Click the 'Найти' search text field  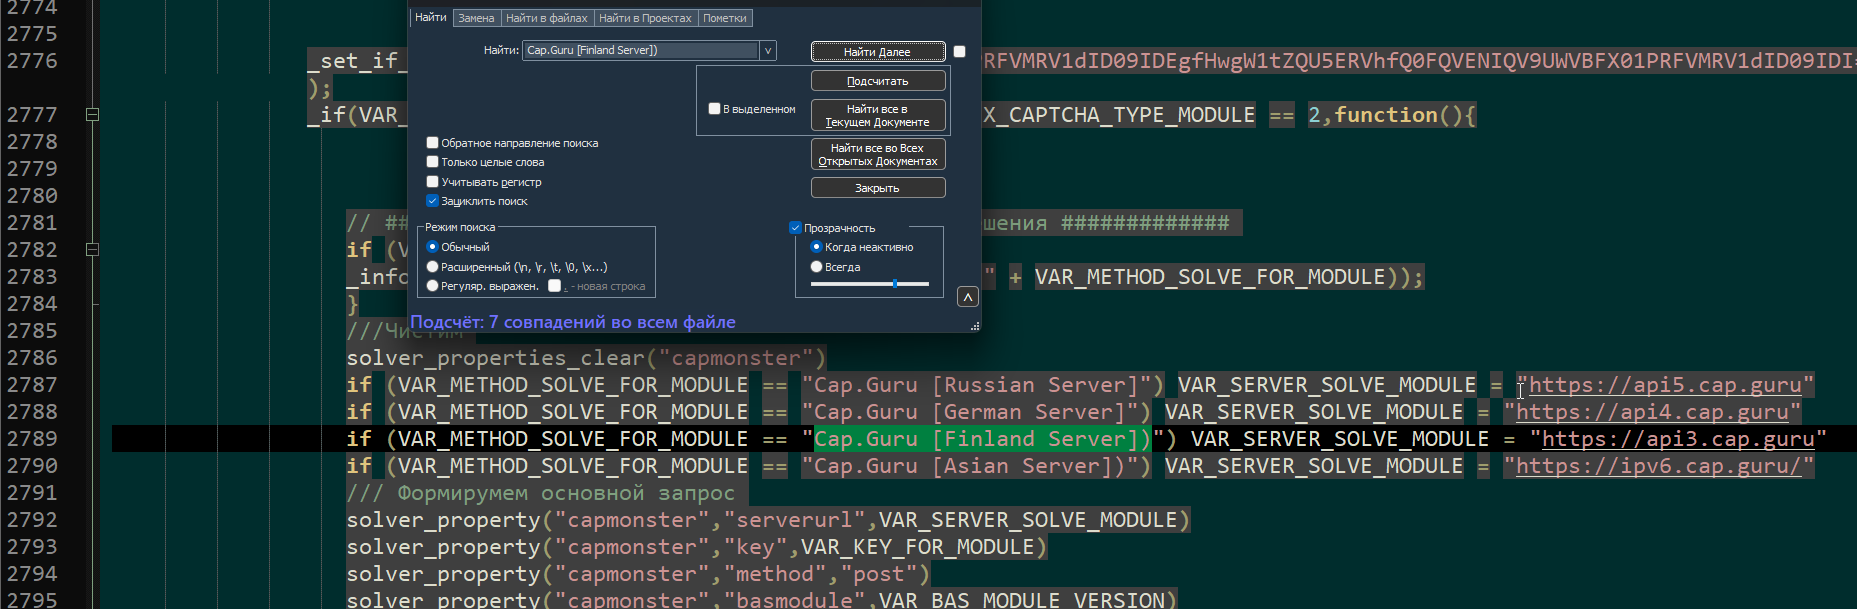(x=640, y=51)
